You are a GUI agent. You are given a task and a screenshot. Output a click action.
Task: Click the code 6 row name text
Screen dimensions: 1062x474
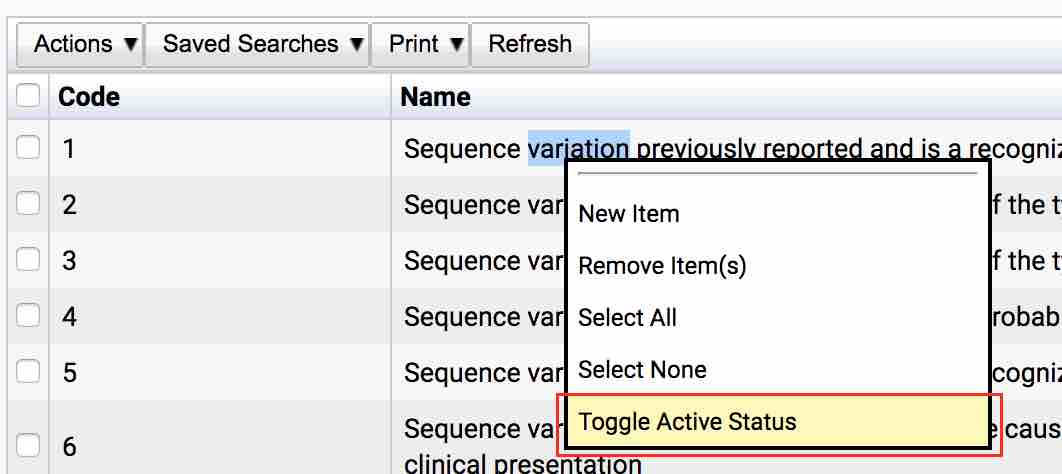pyautogui.click(x=478, y=431)
